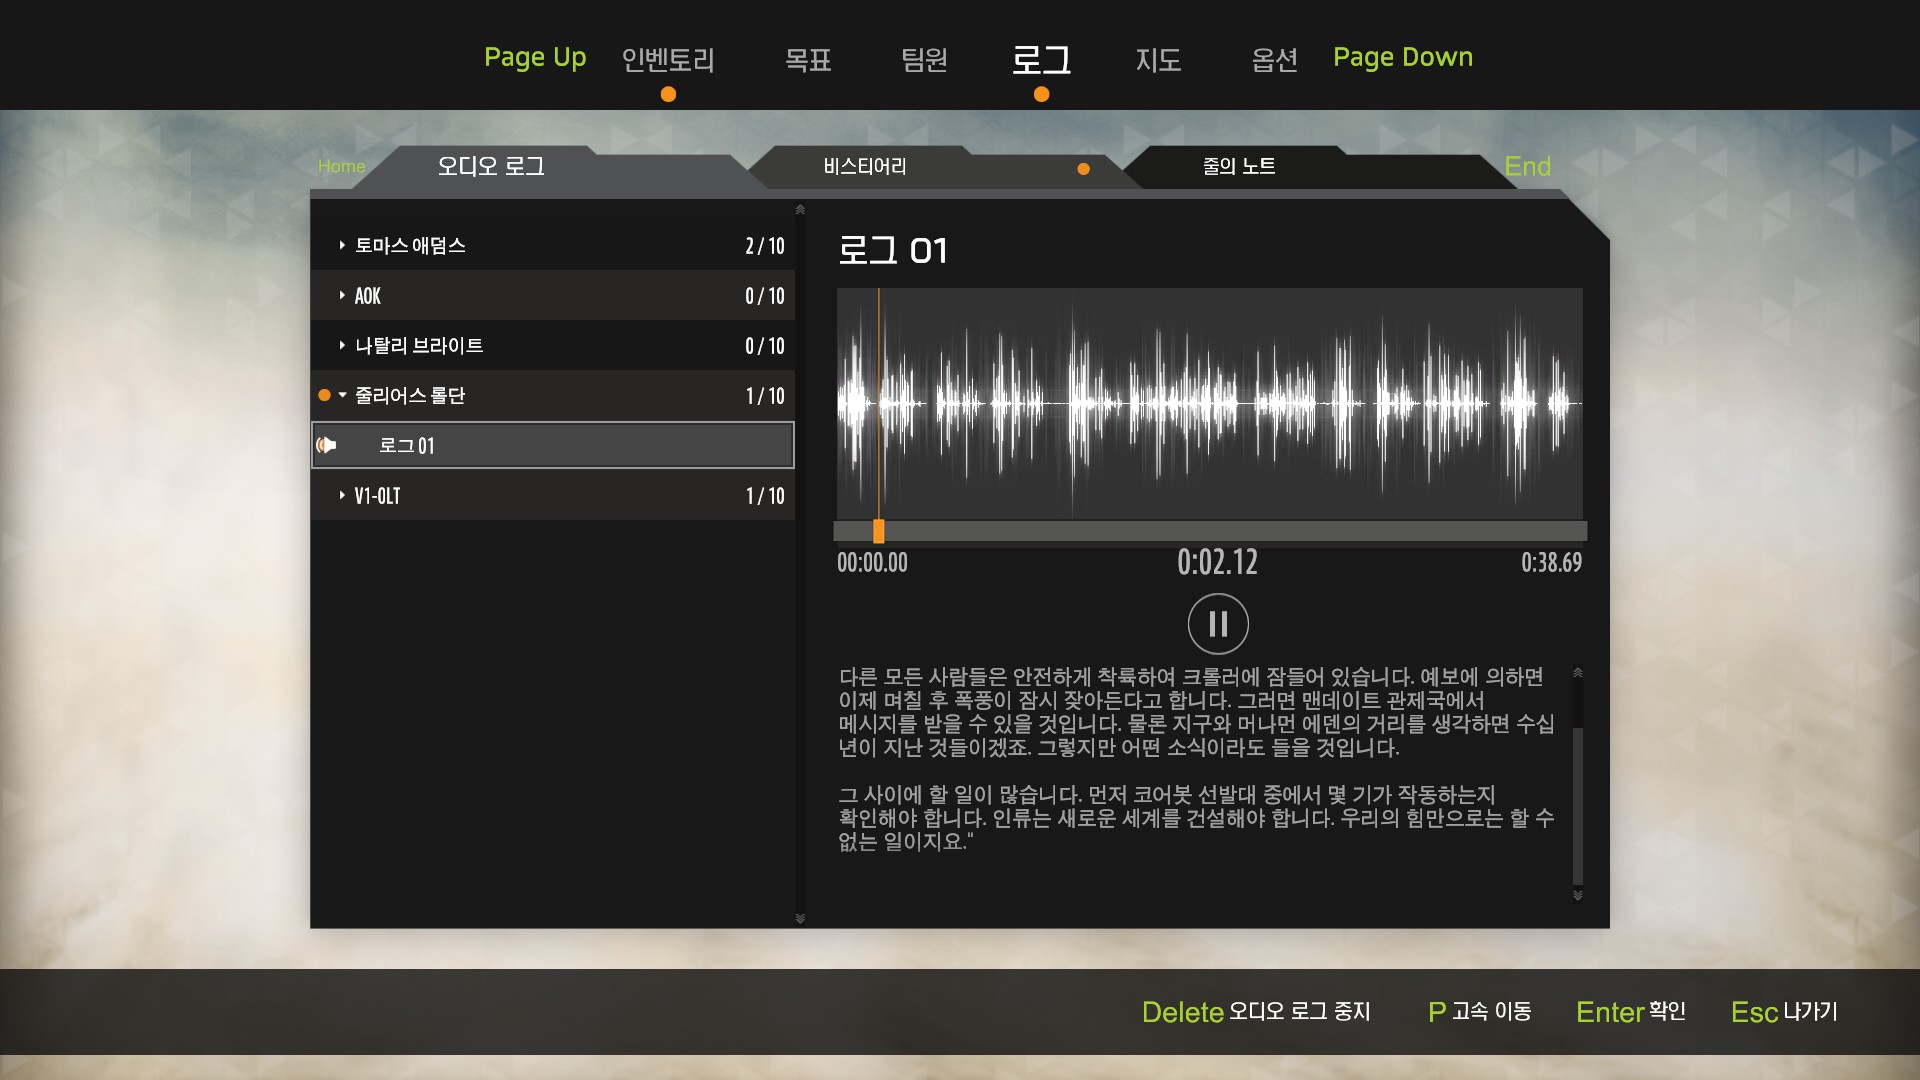Click the audio waveform display
The height and width of the screenshot is (1080, 1920).
click(1209, 403)
